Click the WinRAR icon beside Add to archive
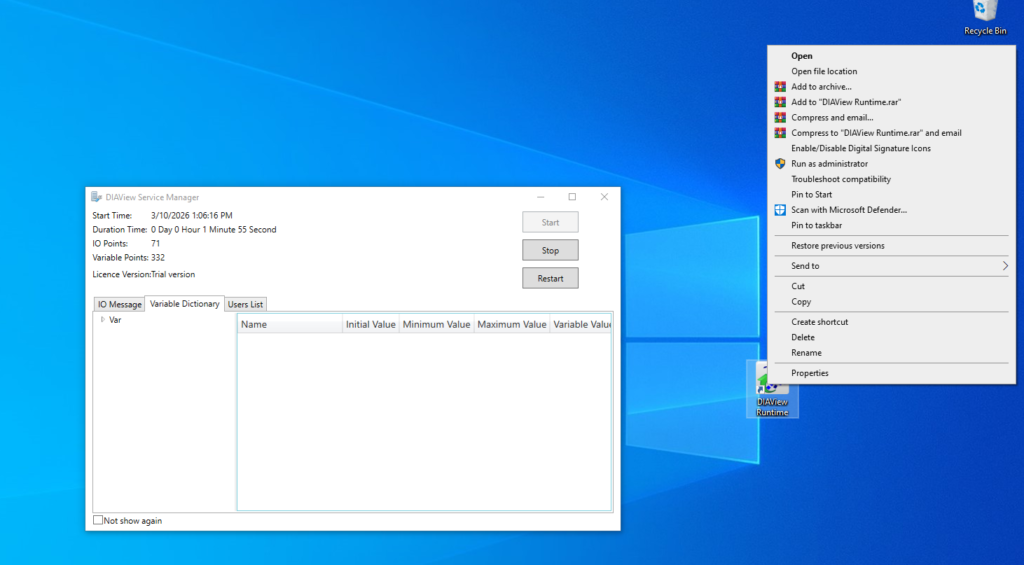 [780, 87]
